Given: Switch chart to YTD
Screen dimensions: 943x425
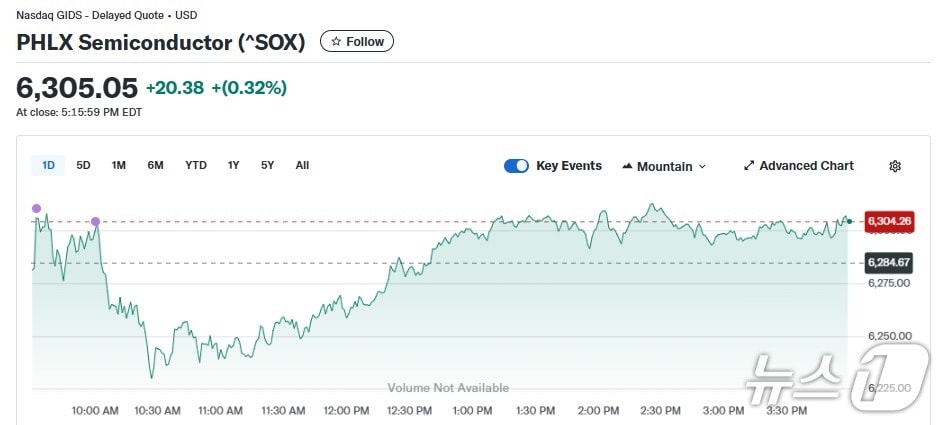Looking at the screenshot, I should (x=196, y=165).
